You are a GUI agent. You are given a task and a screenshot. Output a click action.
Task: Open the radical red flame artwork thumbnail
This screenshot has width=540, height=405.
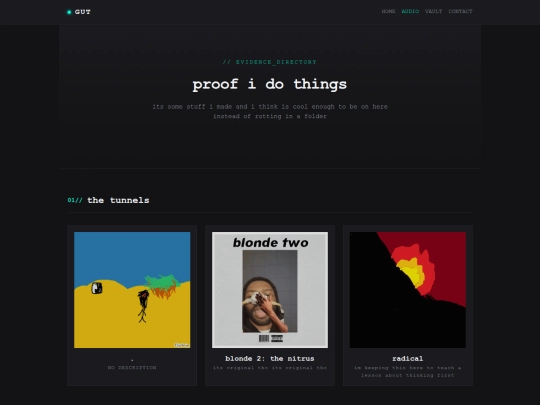(408, 290)
